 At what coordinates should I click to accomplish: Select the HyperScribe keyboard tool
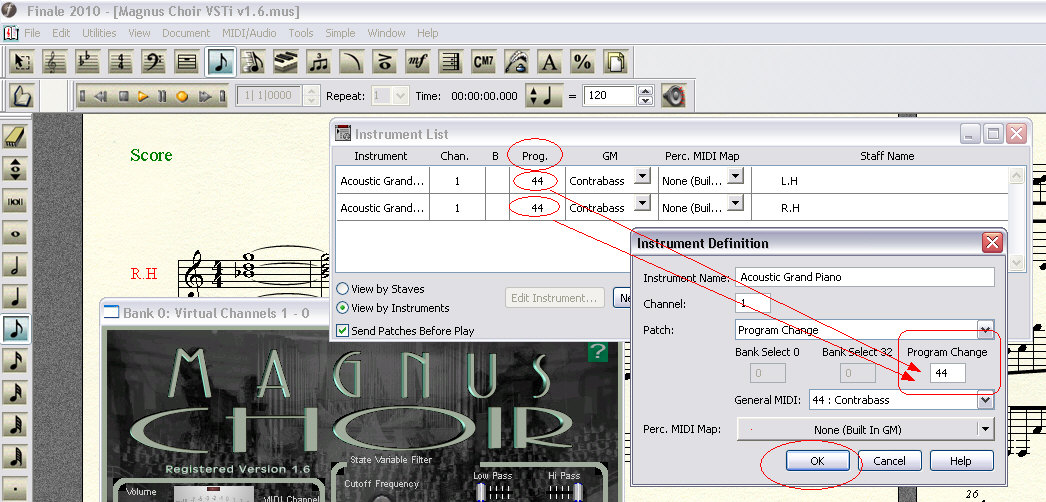286,62
